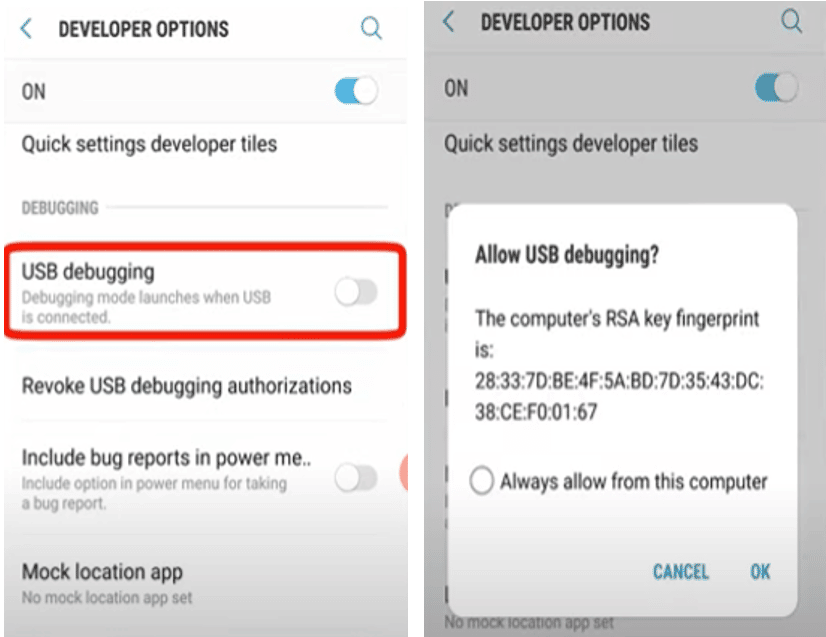Click CANCEL in Allow USB debugging dialog
This screenshot has width=826, height=637.
(x=681, y=572)
